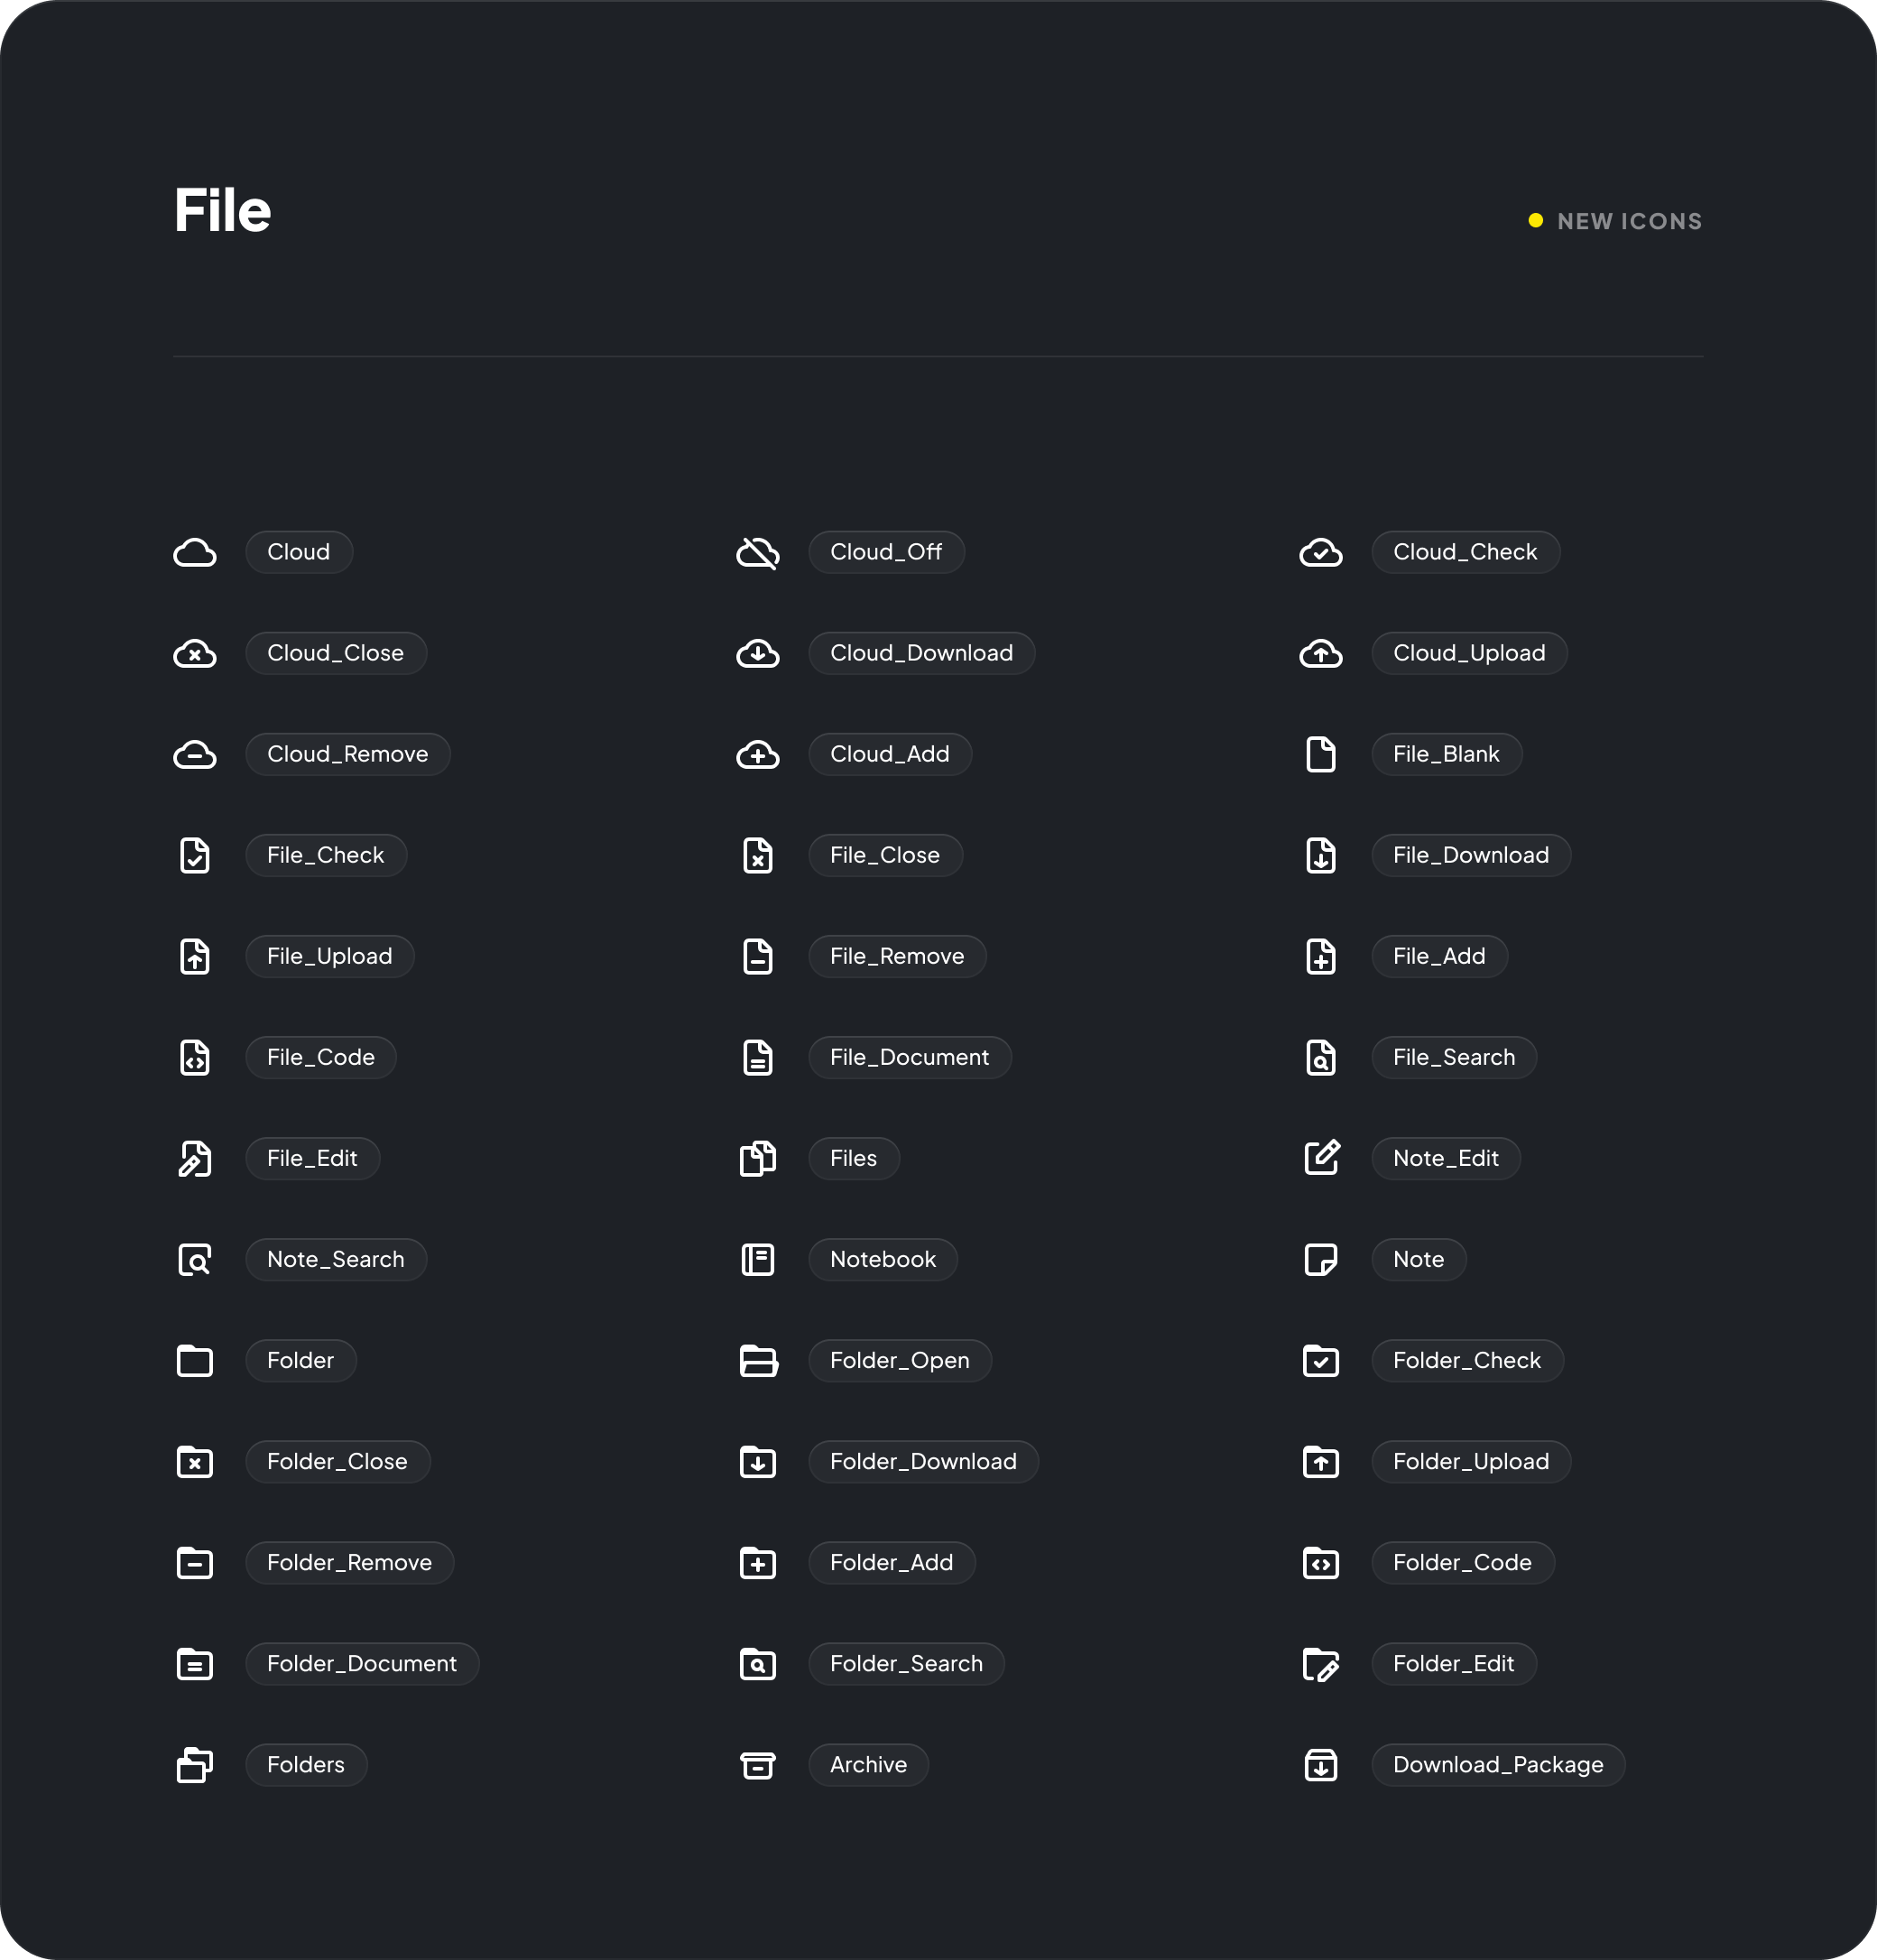Click the File_Code icon
The width and height of the screenshot is (1877, 1960).
click(195, 1058)
